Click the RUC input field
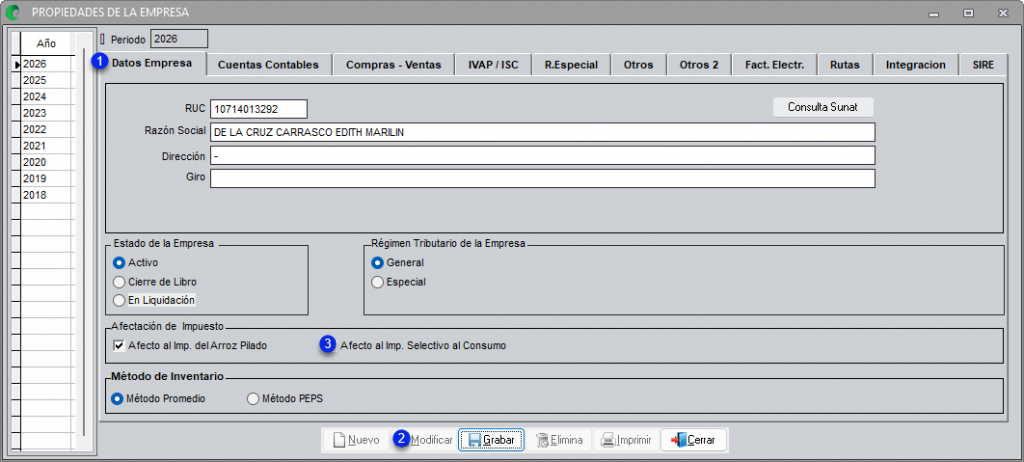 click(259, 109)
